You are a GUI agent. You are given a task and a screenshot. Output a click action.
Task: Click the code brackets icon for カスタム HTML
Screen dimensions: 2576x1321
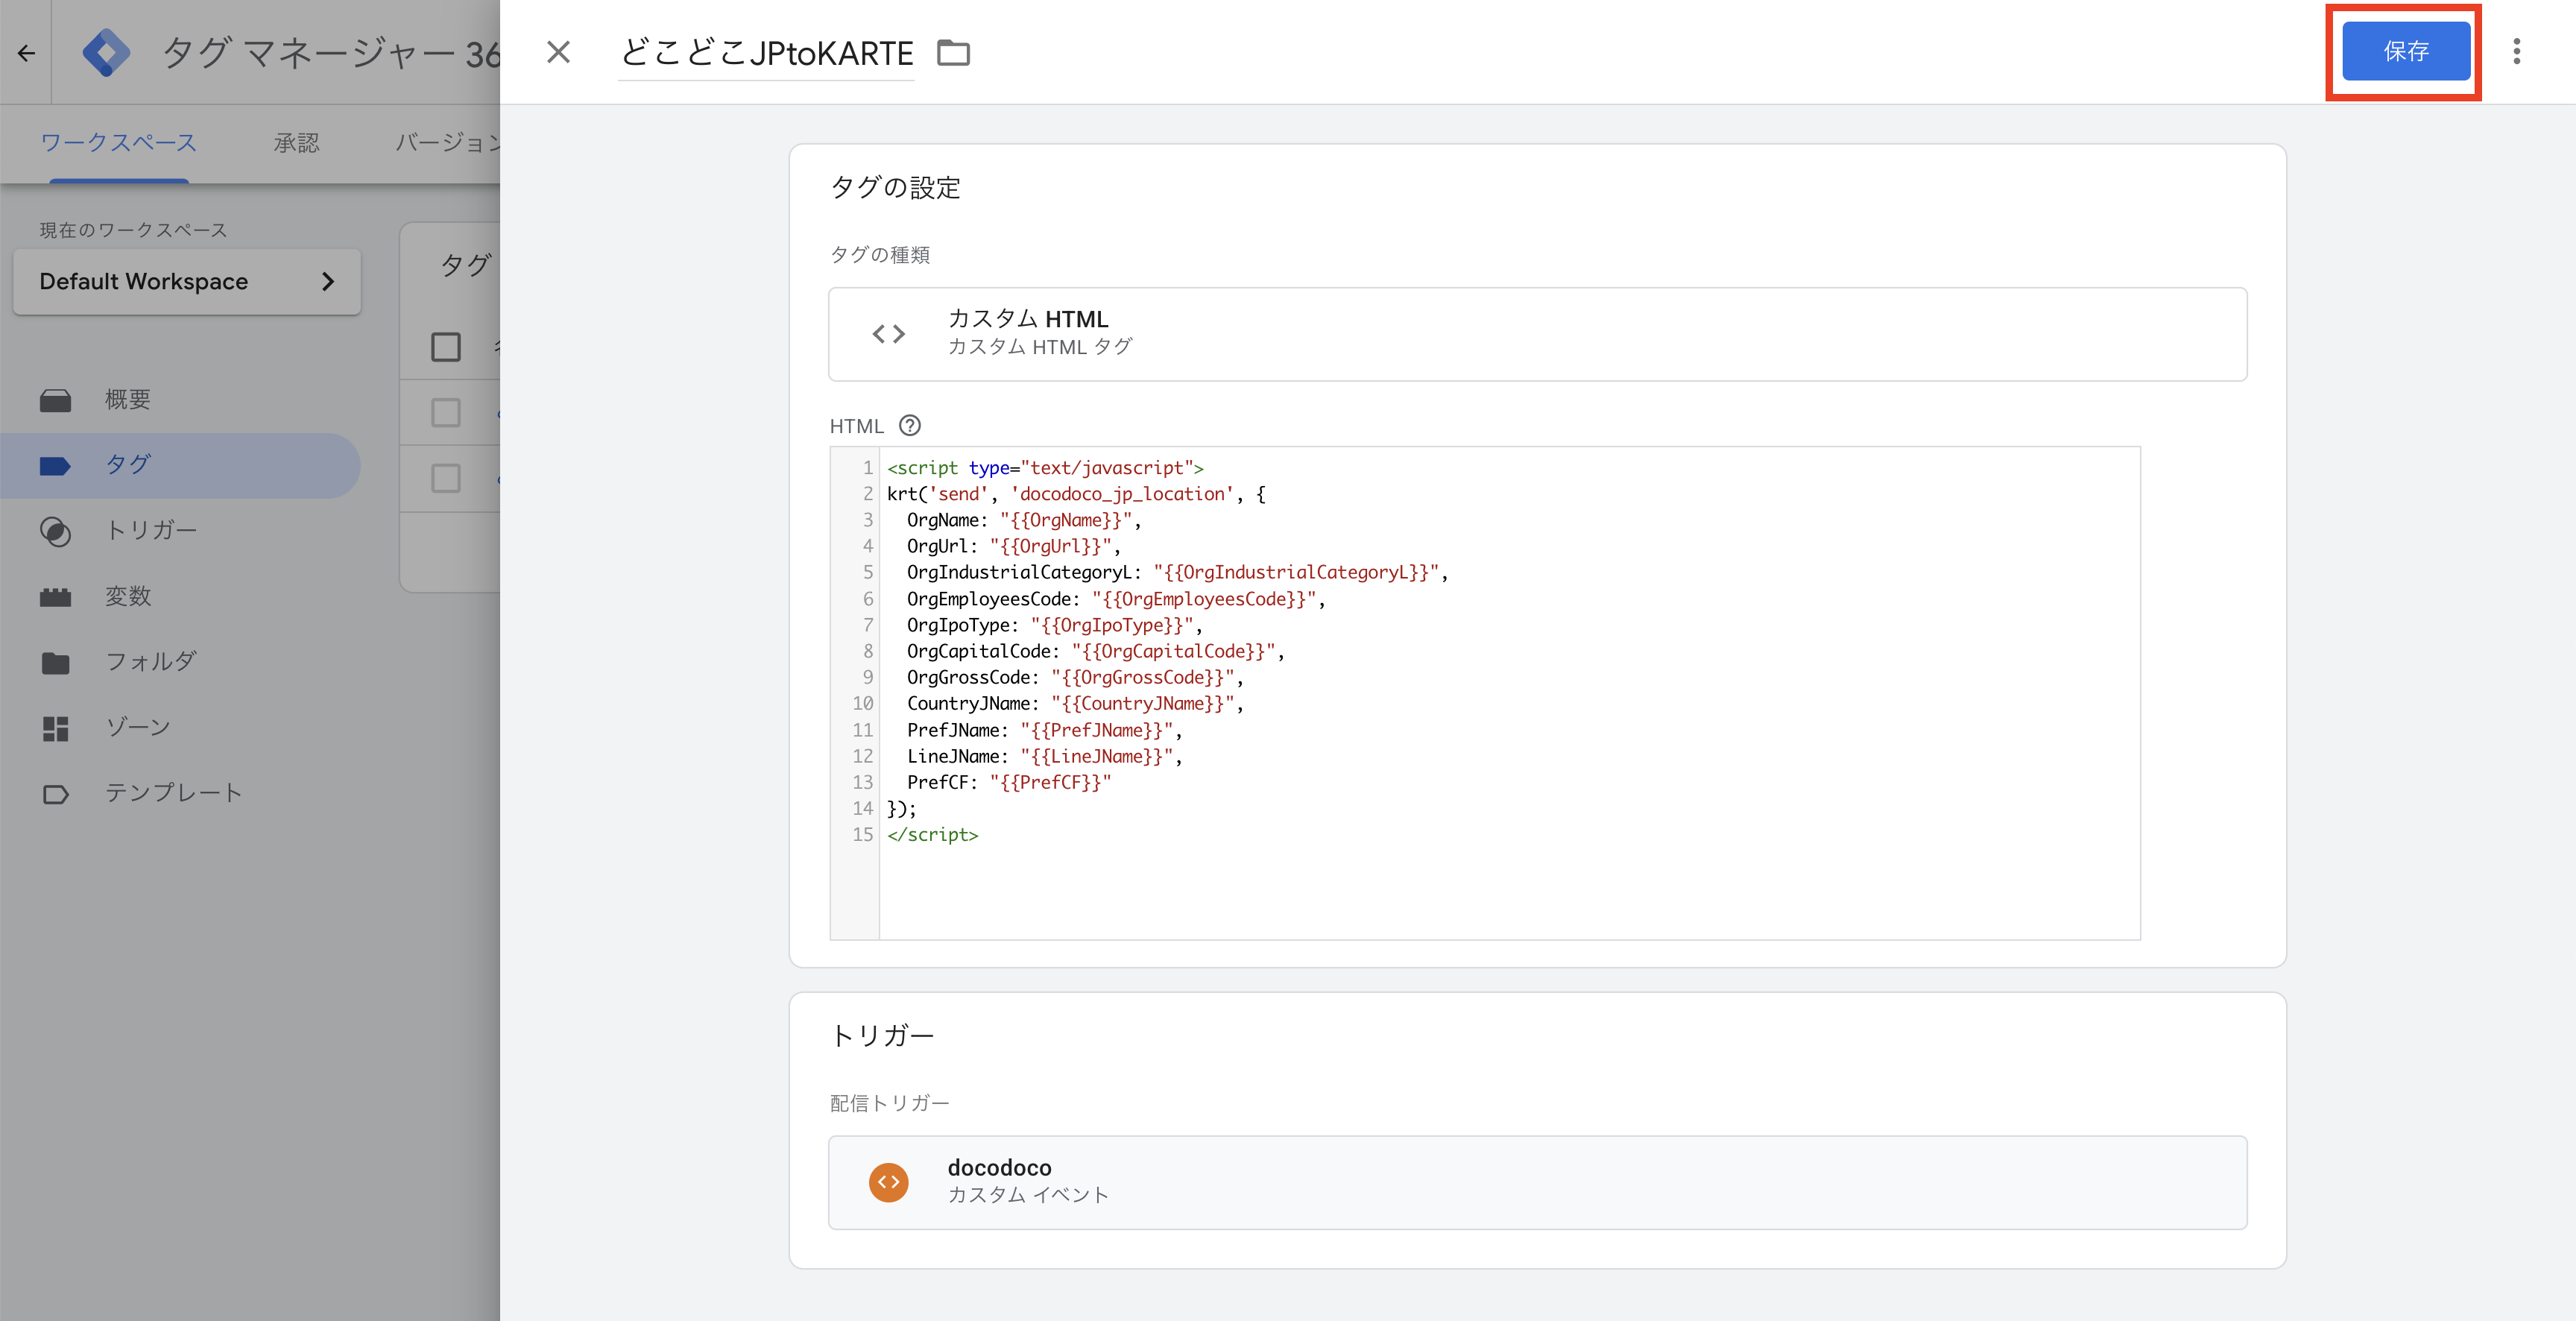point(888,334)
